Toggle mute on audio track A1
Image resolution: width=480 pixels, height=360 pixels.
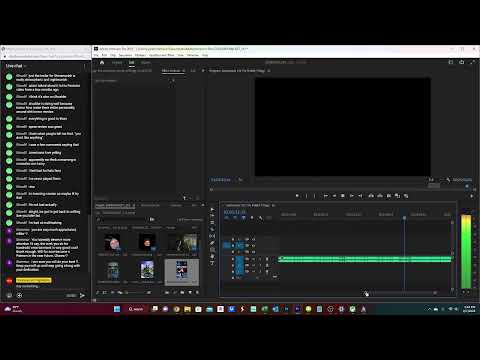[x=253, y=259]
